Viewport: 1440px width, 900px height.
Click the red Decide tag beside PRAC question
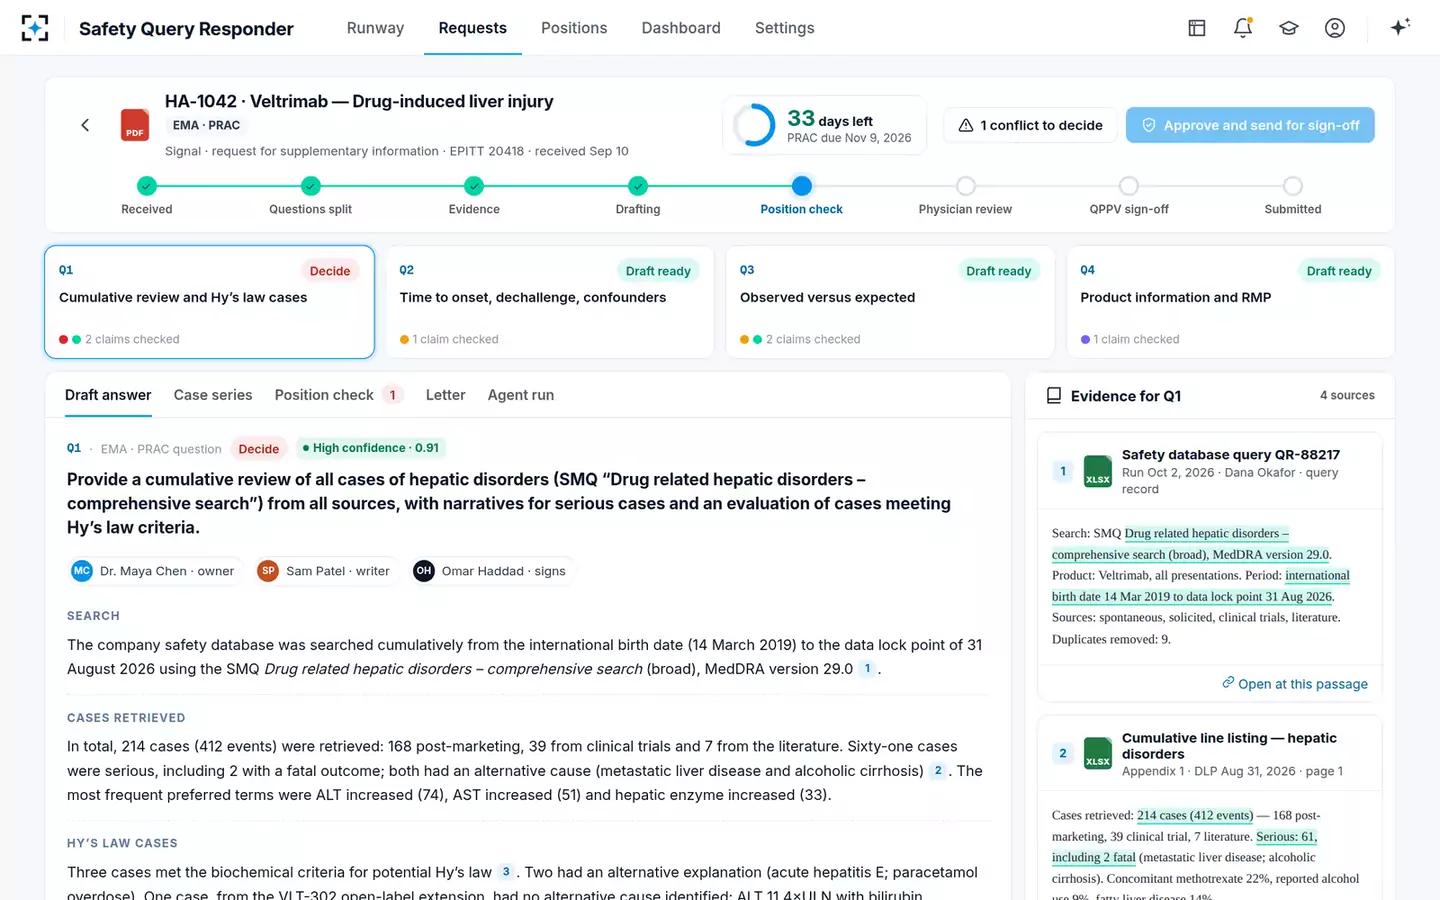(x=259, y=449)
